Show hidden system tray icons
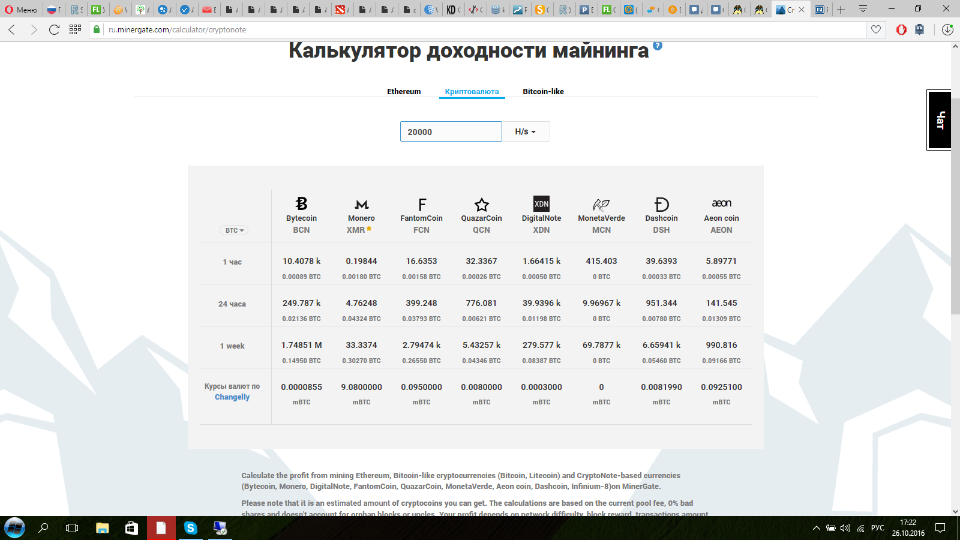 click(x=816, y=528)
